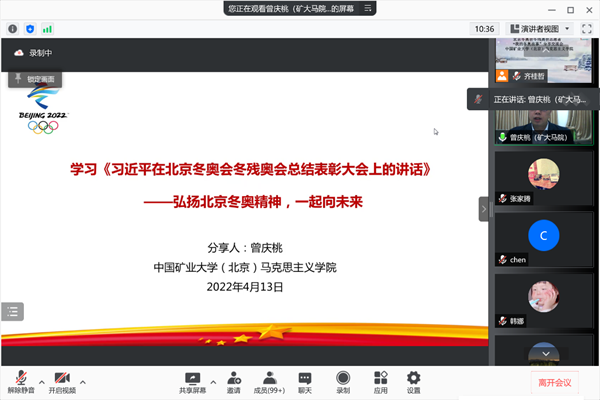This screenshot has width=600, height=400.
Task: Turn on video (开启视频)
Action: [62, 380]
